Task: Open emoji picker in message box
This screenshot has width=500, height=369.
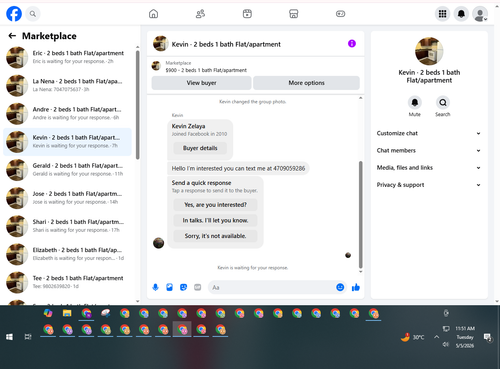Action: click(340, 287)
